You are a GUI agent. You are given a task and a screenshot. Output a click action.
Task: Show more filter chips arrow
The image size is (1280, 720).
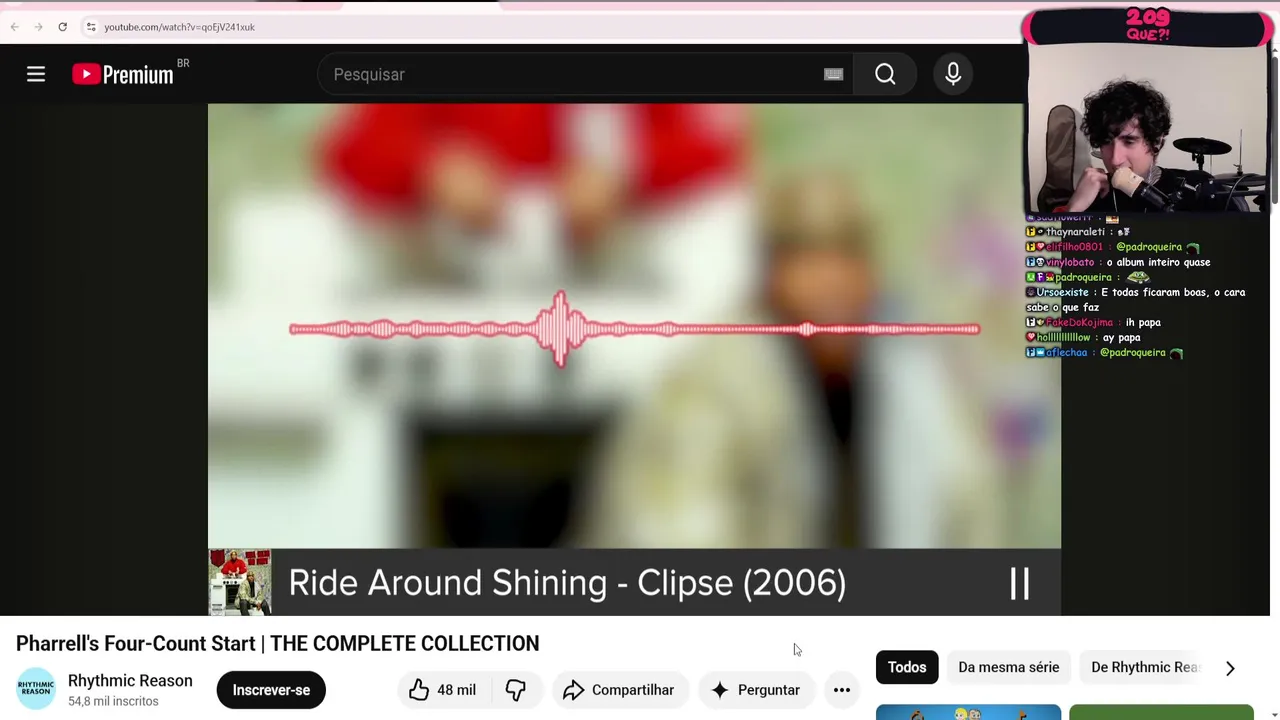(x=1230, y=668)
